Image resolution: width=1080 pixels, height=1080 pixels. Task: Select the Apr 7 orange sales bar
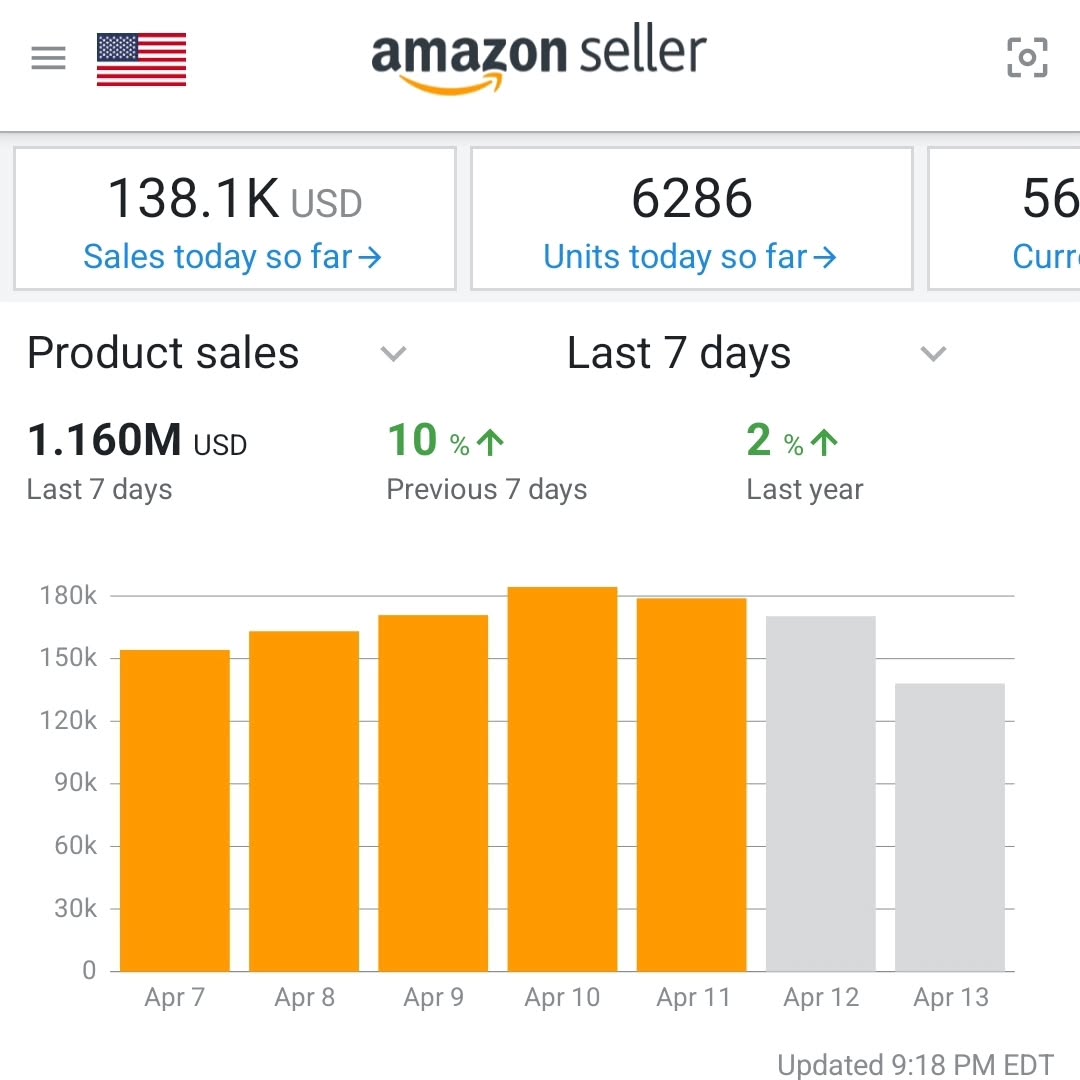pyautogui.click(x=175, y=810)
